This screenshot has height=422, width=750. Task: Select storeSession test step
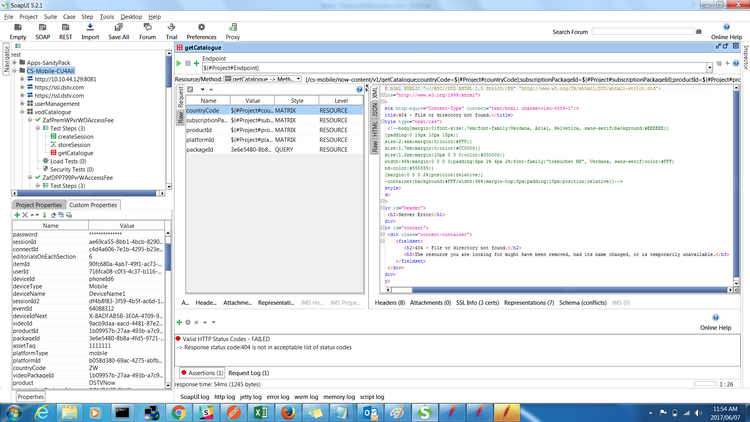point(74,145)
